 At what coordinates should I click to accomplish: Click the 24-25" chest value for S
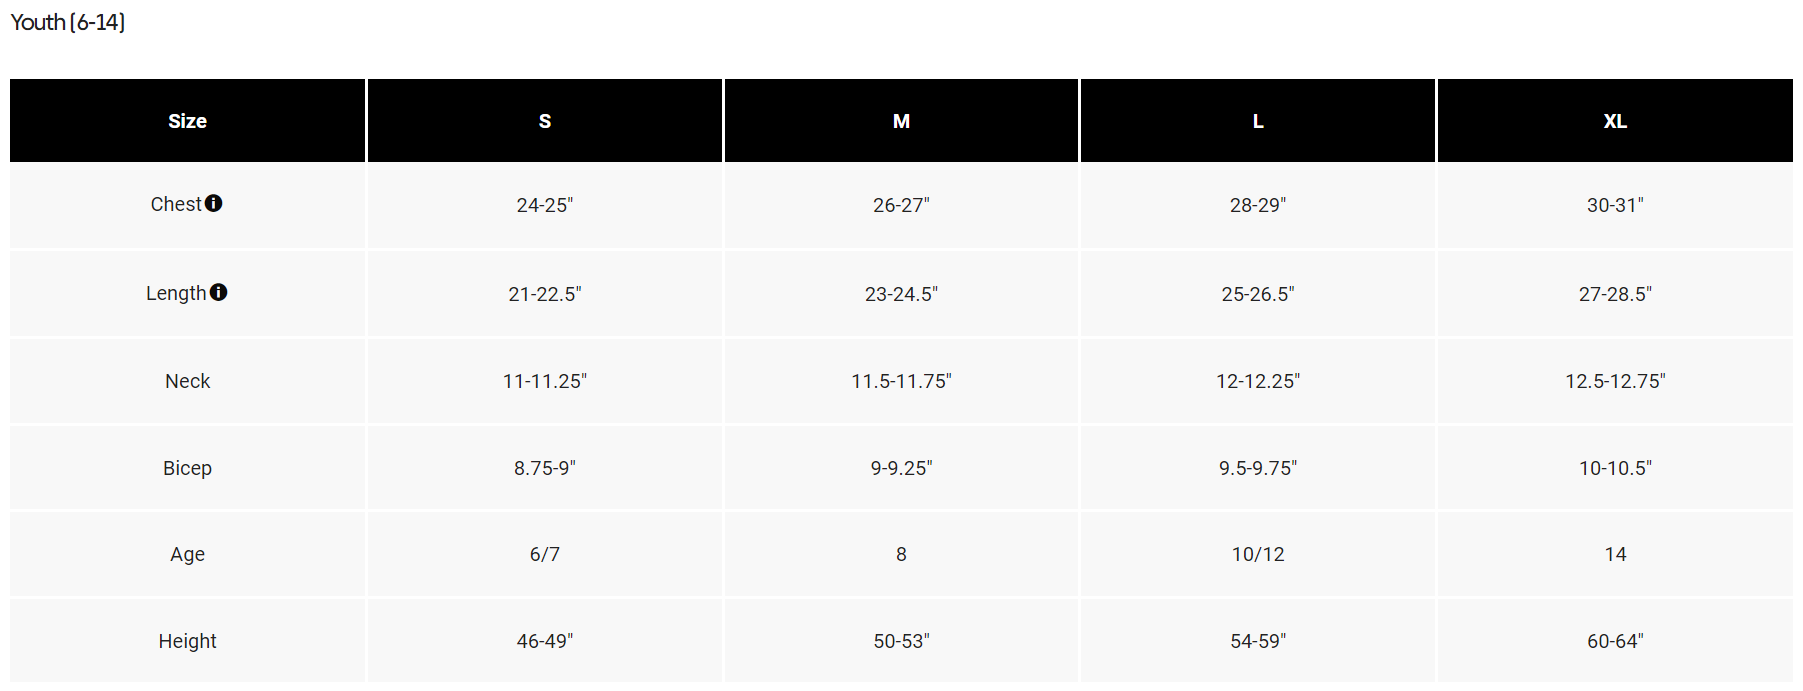tap(545, 205)
